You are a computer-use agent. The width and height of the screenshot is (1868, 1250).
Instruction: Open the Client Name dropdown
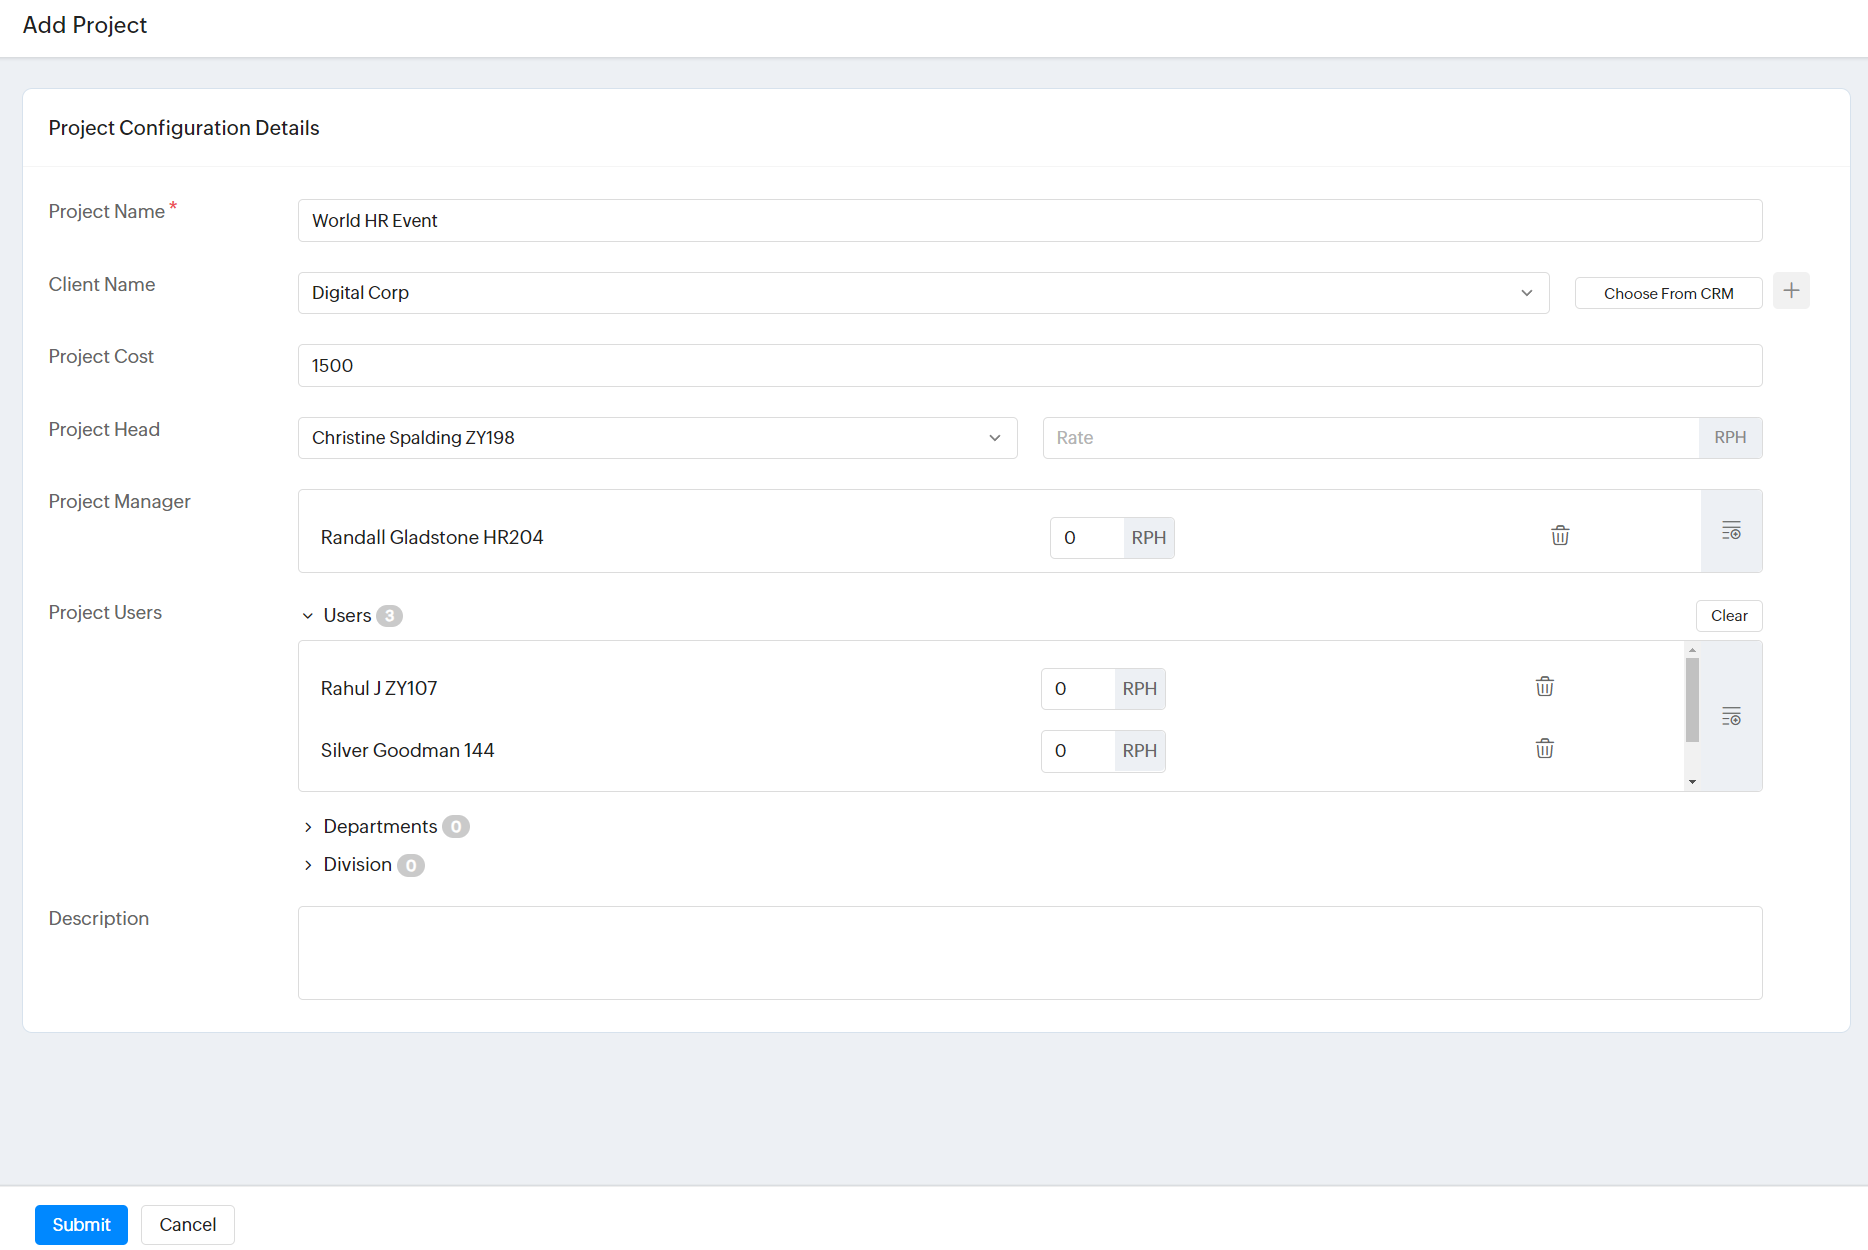pos(1526,293)
